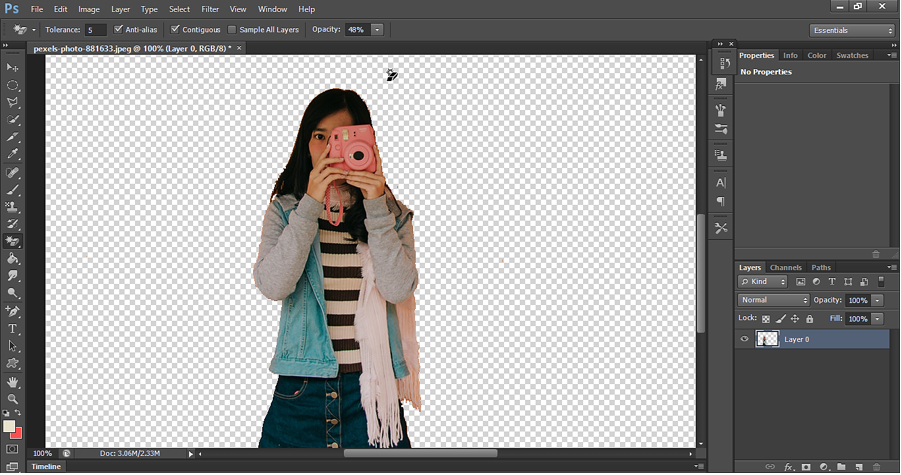The width and height of the screenshot is (901, 475).
Task: Select the Brush tool
Action: point(12,190)
